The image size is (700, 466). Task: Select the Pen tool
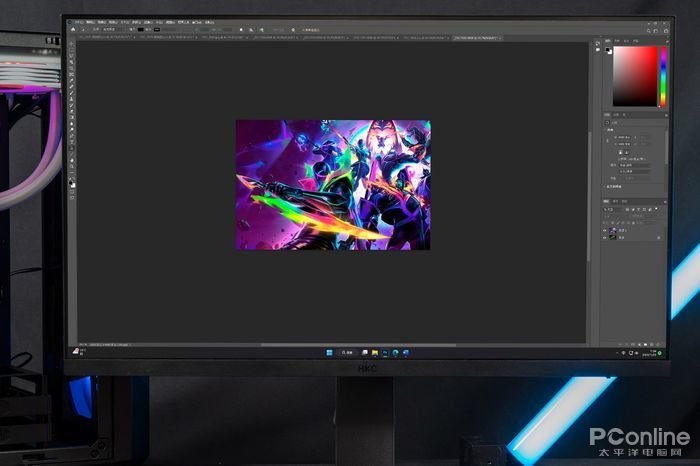coord(72,136)
